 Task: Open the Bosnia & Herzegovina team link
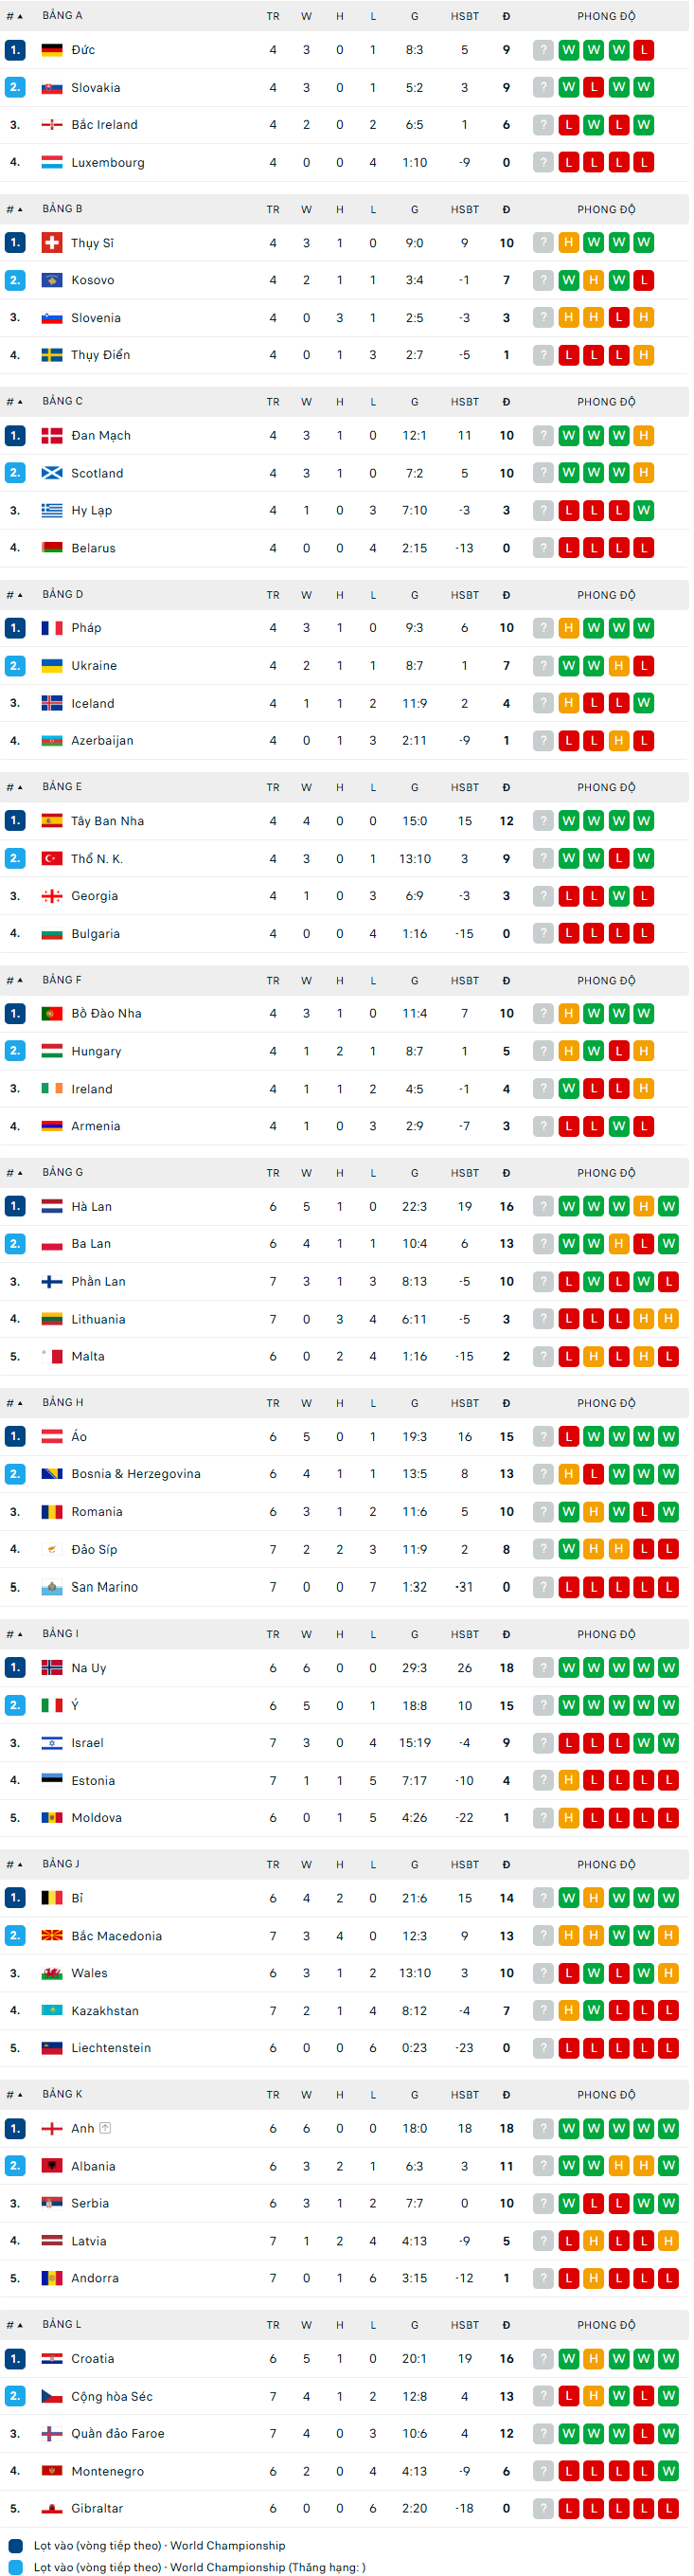click(x=135, y=1474)
